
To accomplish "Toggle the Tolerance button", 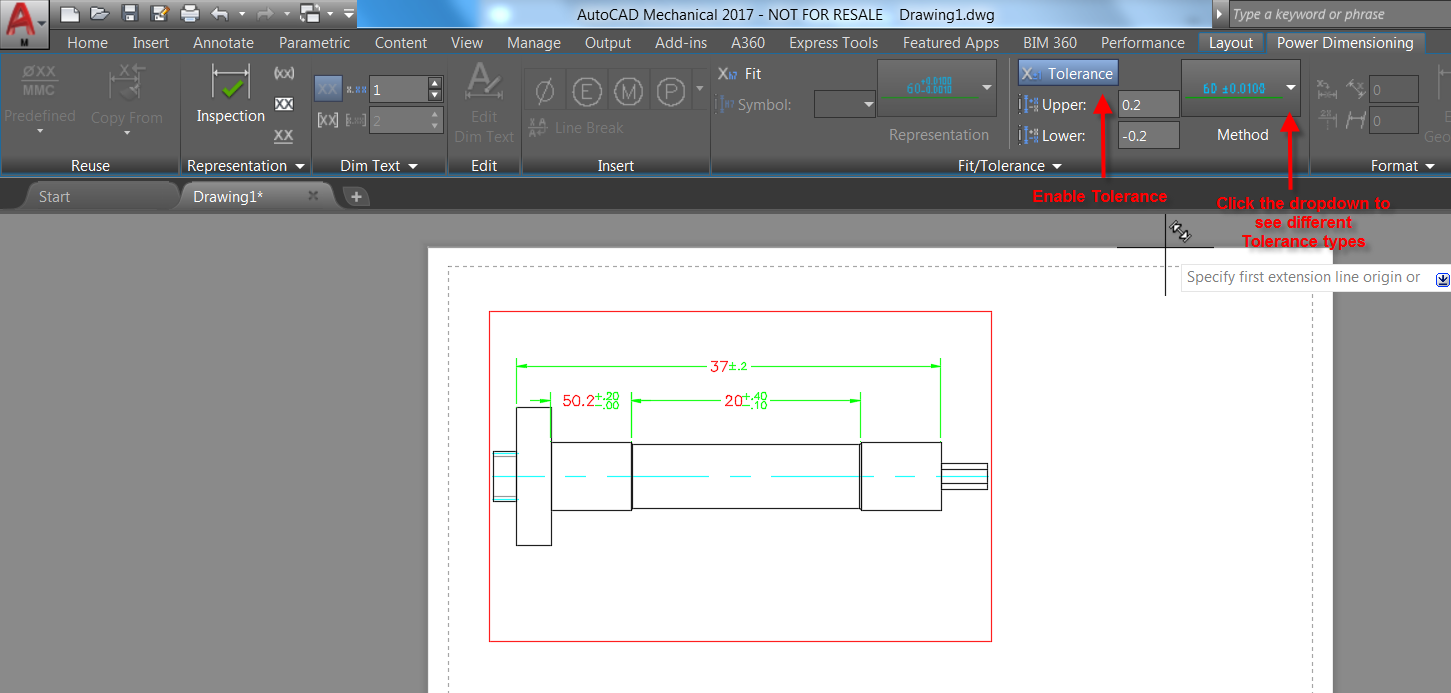I will tap(1068, 73).
